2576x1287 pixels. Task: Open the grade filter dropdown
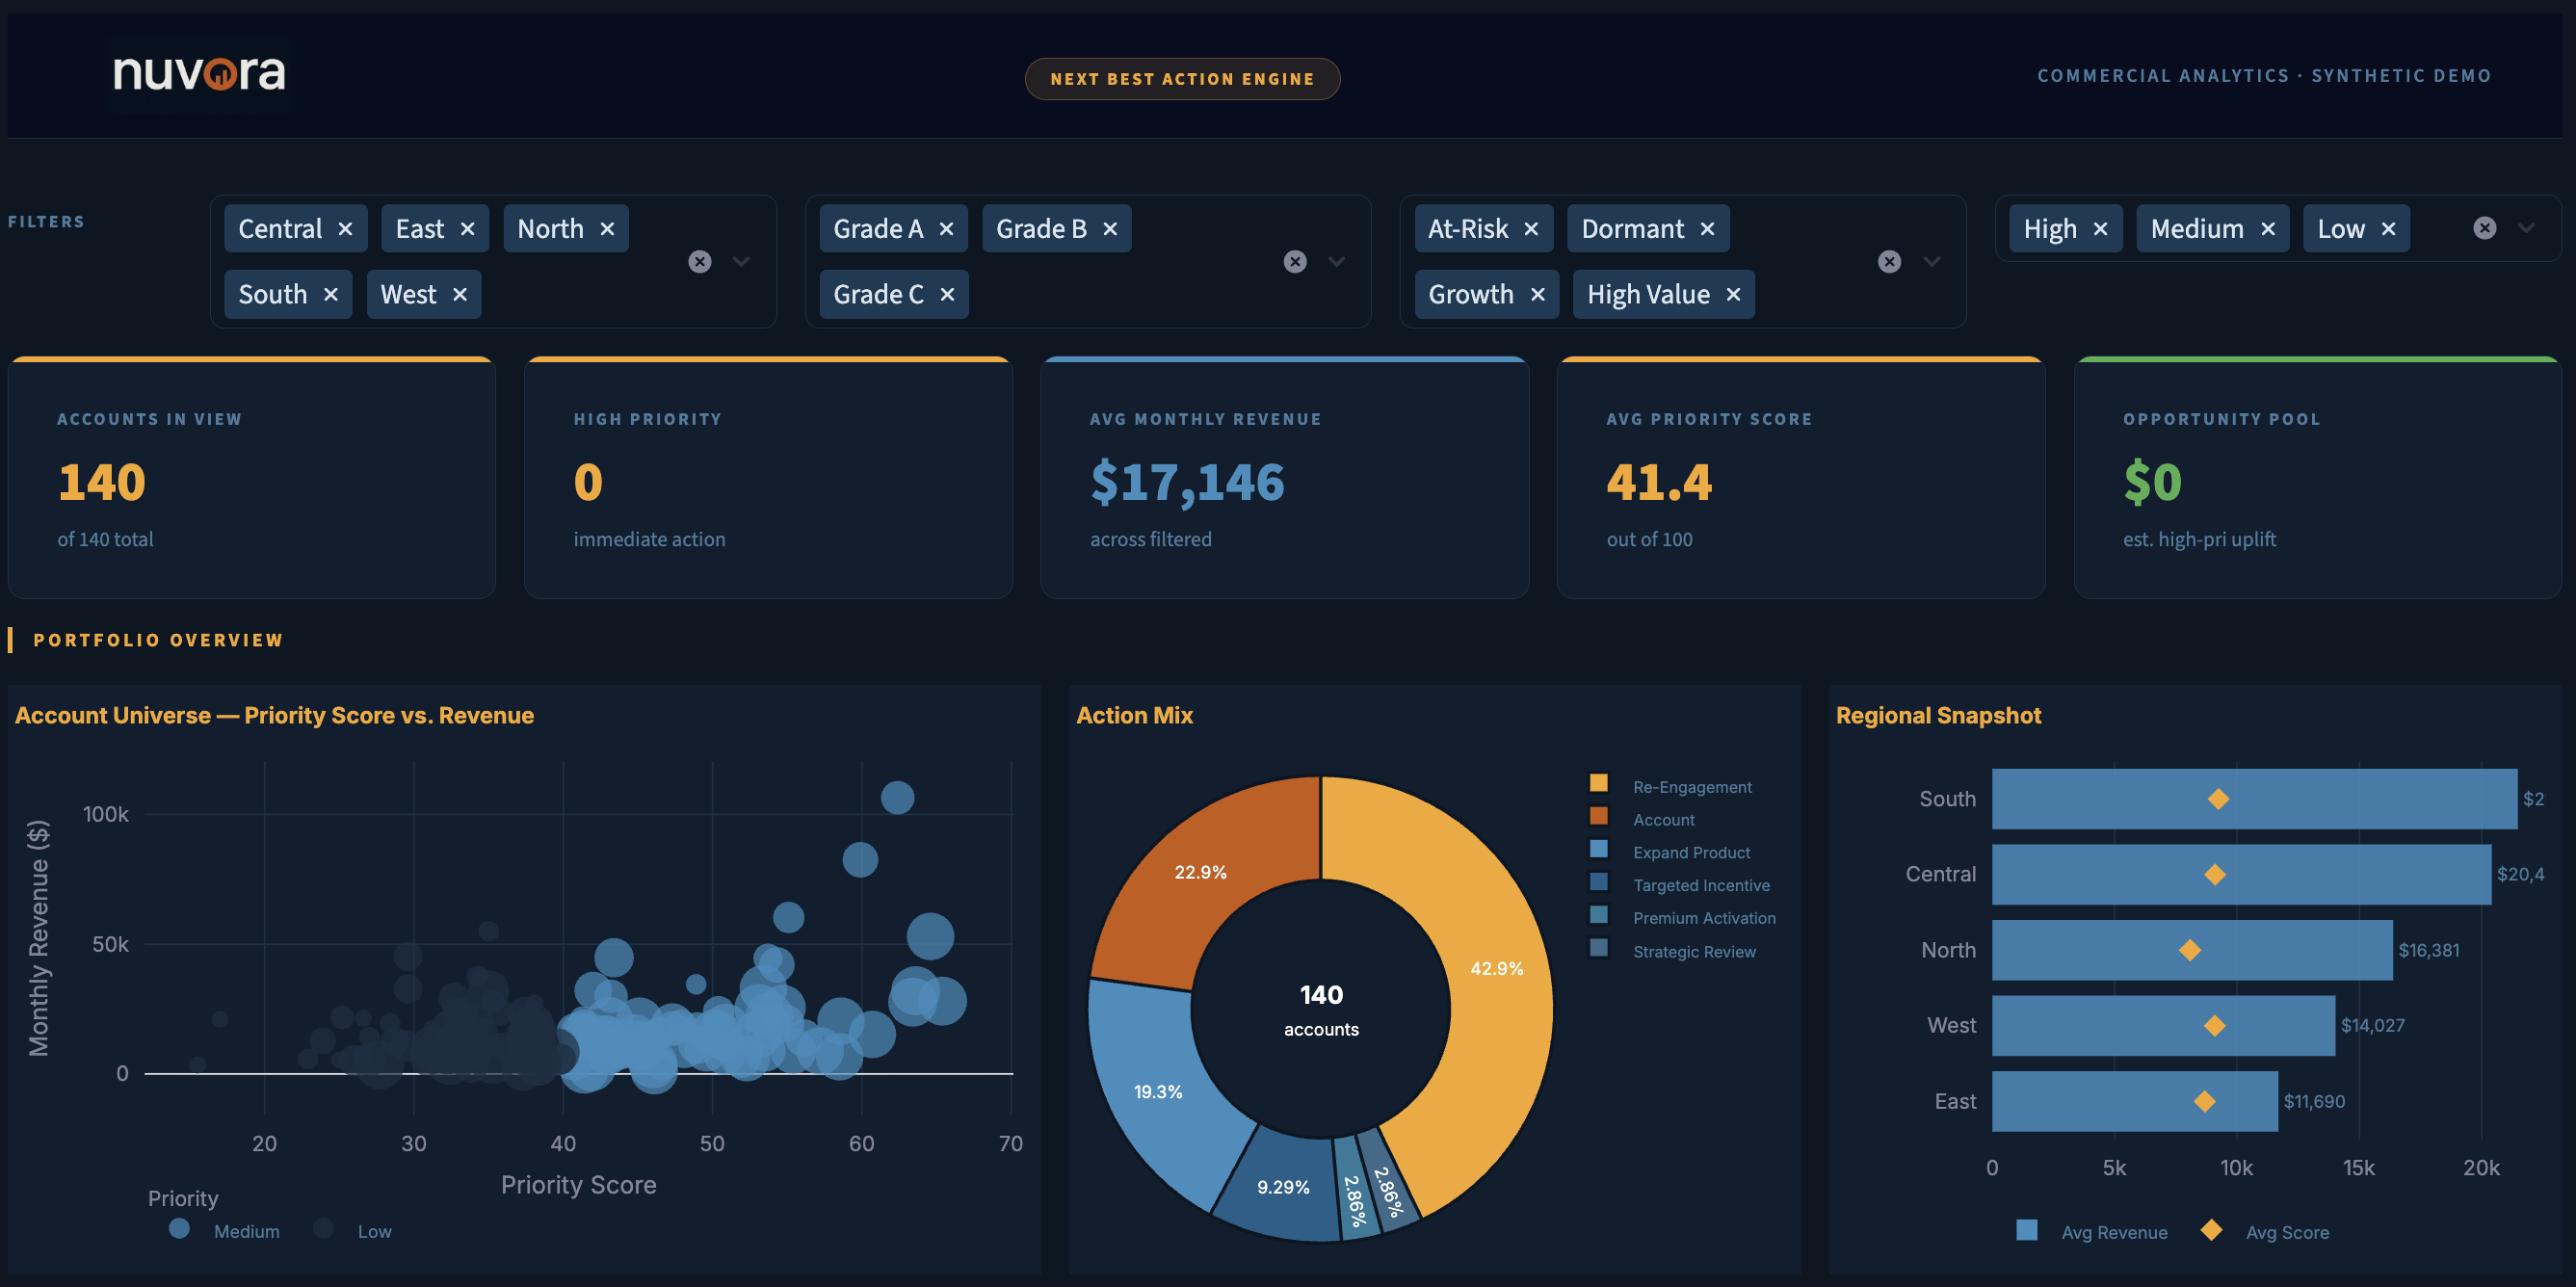[x=1336, y=261]
